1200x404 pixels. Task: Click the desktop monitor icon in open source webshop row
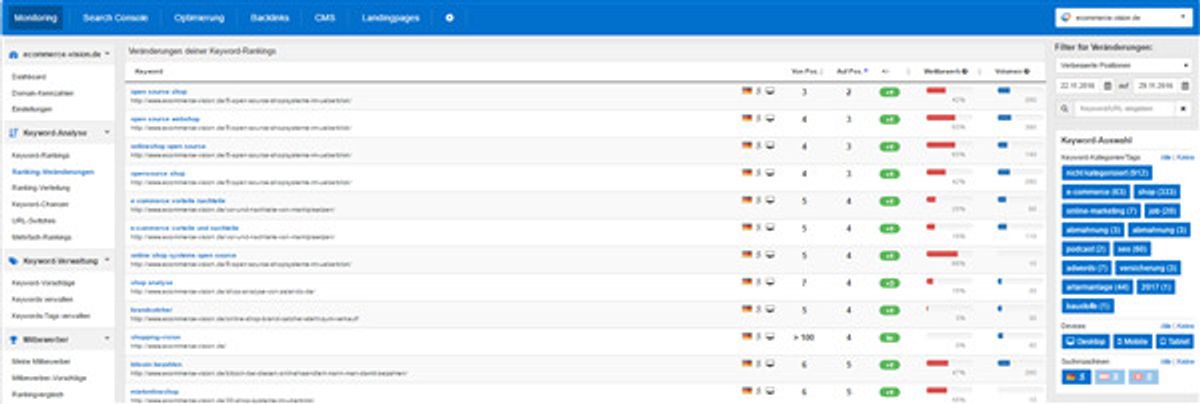(771, 118)
